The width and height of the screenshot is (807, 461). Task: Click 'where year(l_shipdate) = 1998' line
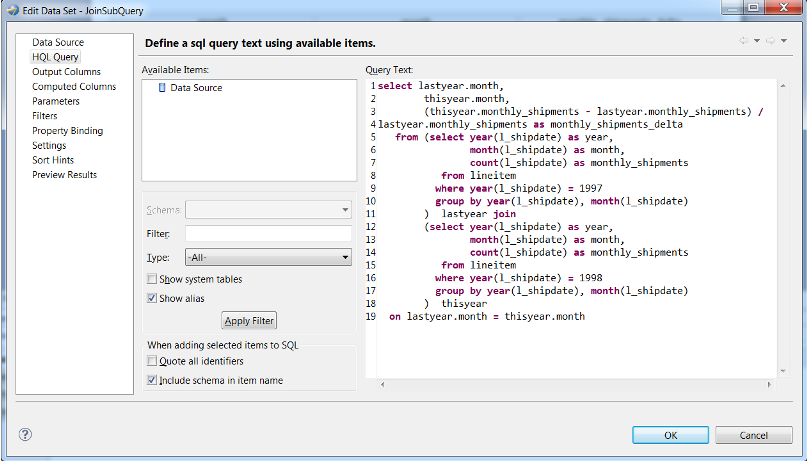[518, 278]
